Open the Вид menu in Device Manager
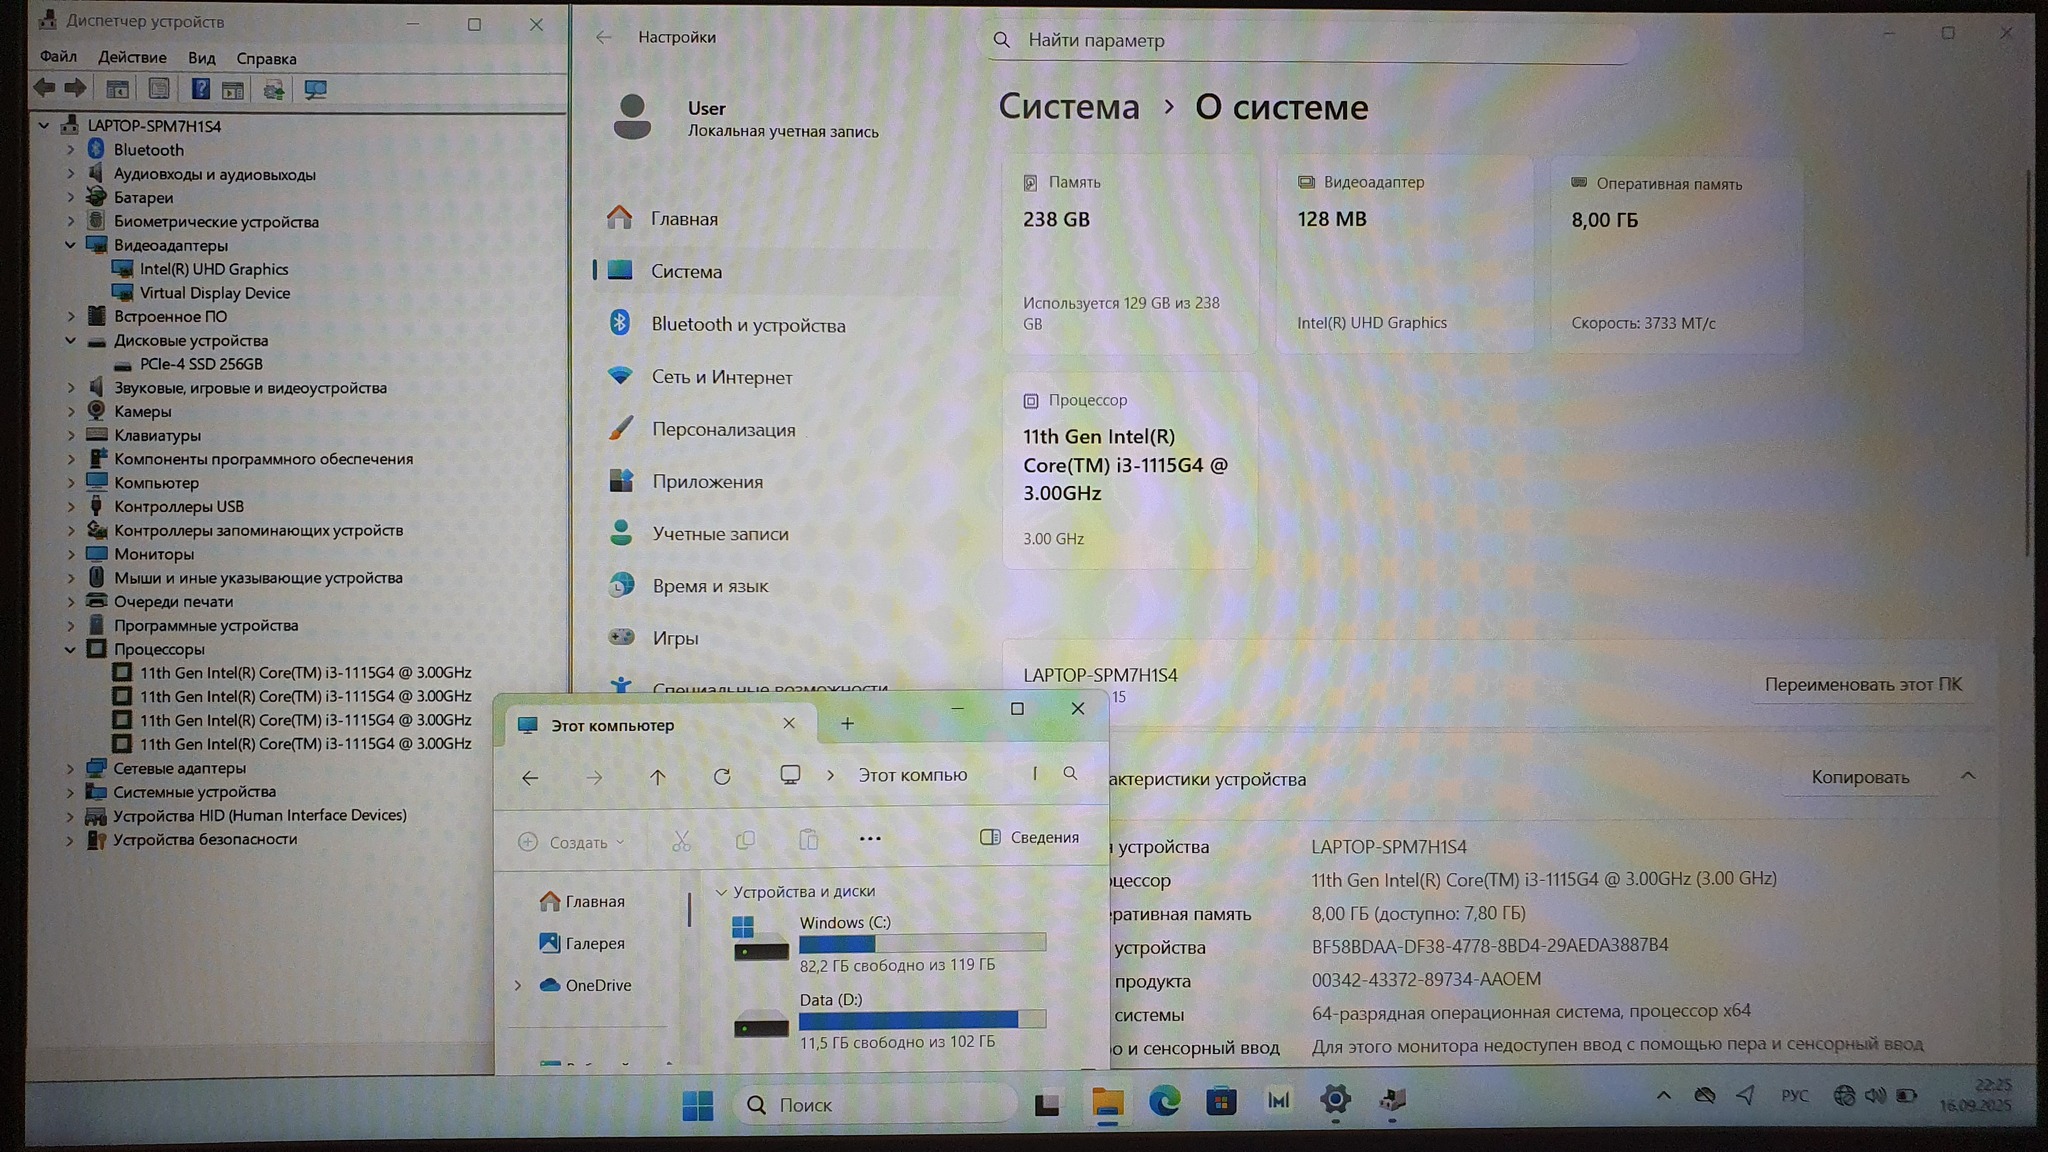 [x=201, y=58]
